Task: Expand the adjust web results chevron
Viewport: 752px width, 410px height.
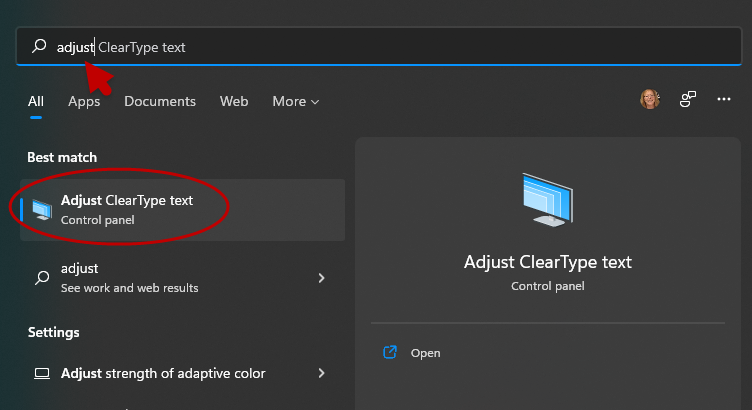Action: (321, 278)
